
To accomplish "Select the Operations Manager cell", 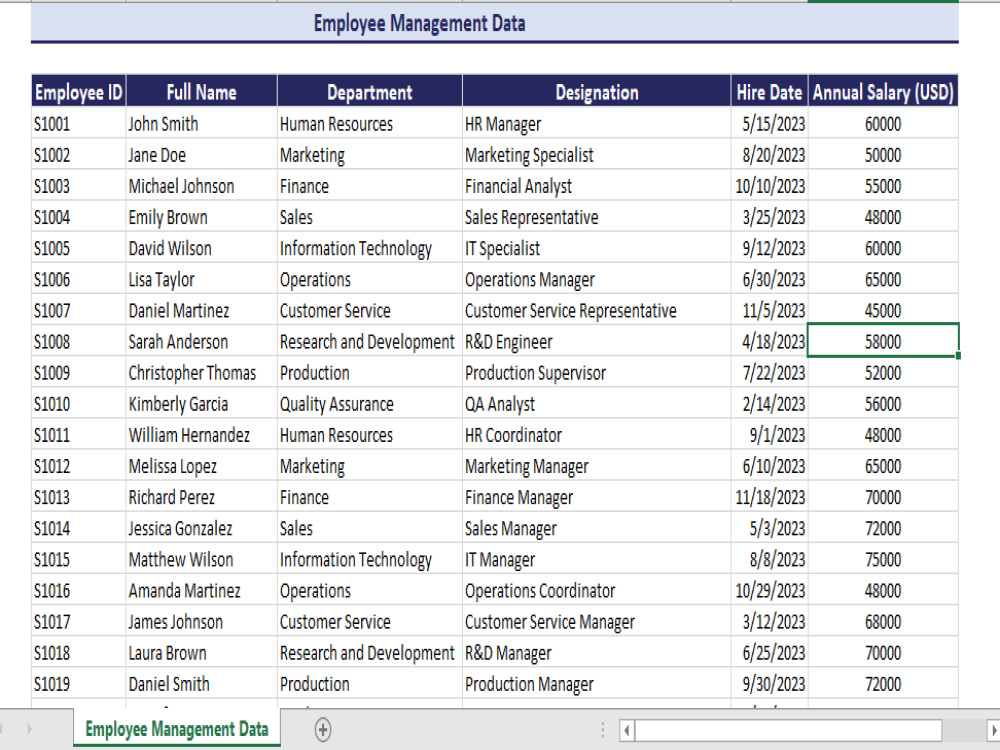I will tap(596, 279).
